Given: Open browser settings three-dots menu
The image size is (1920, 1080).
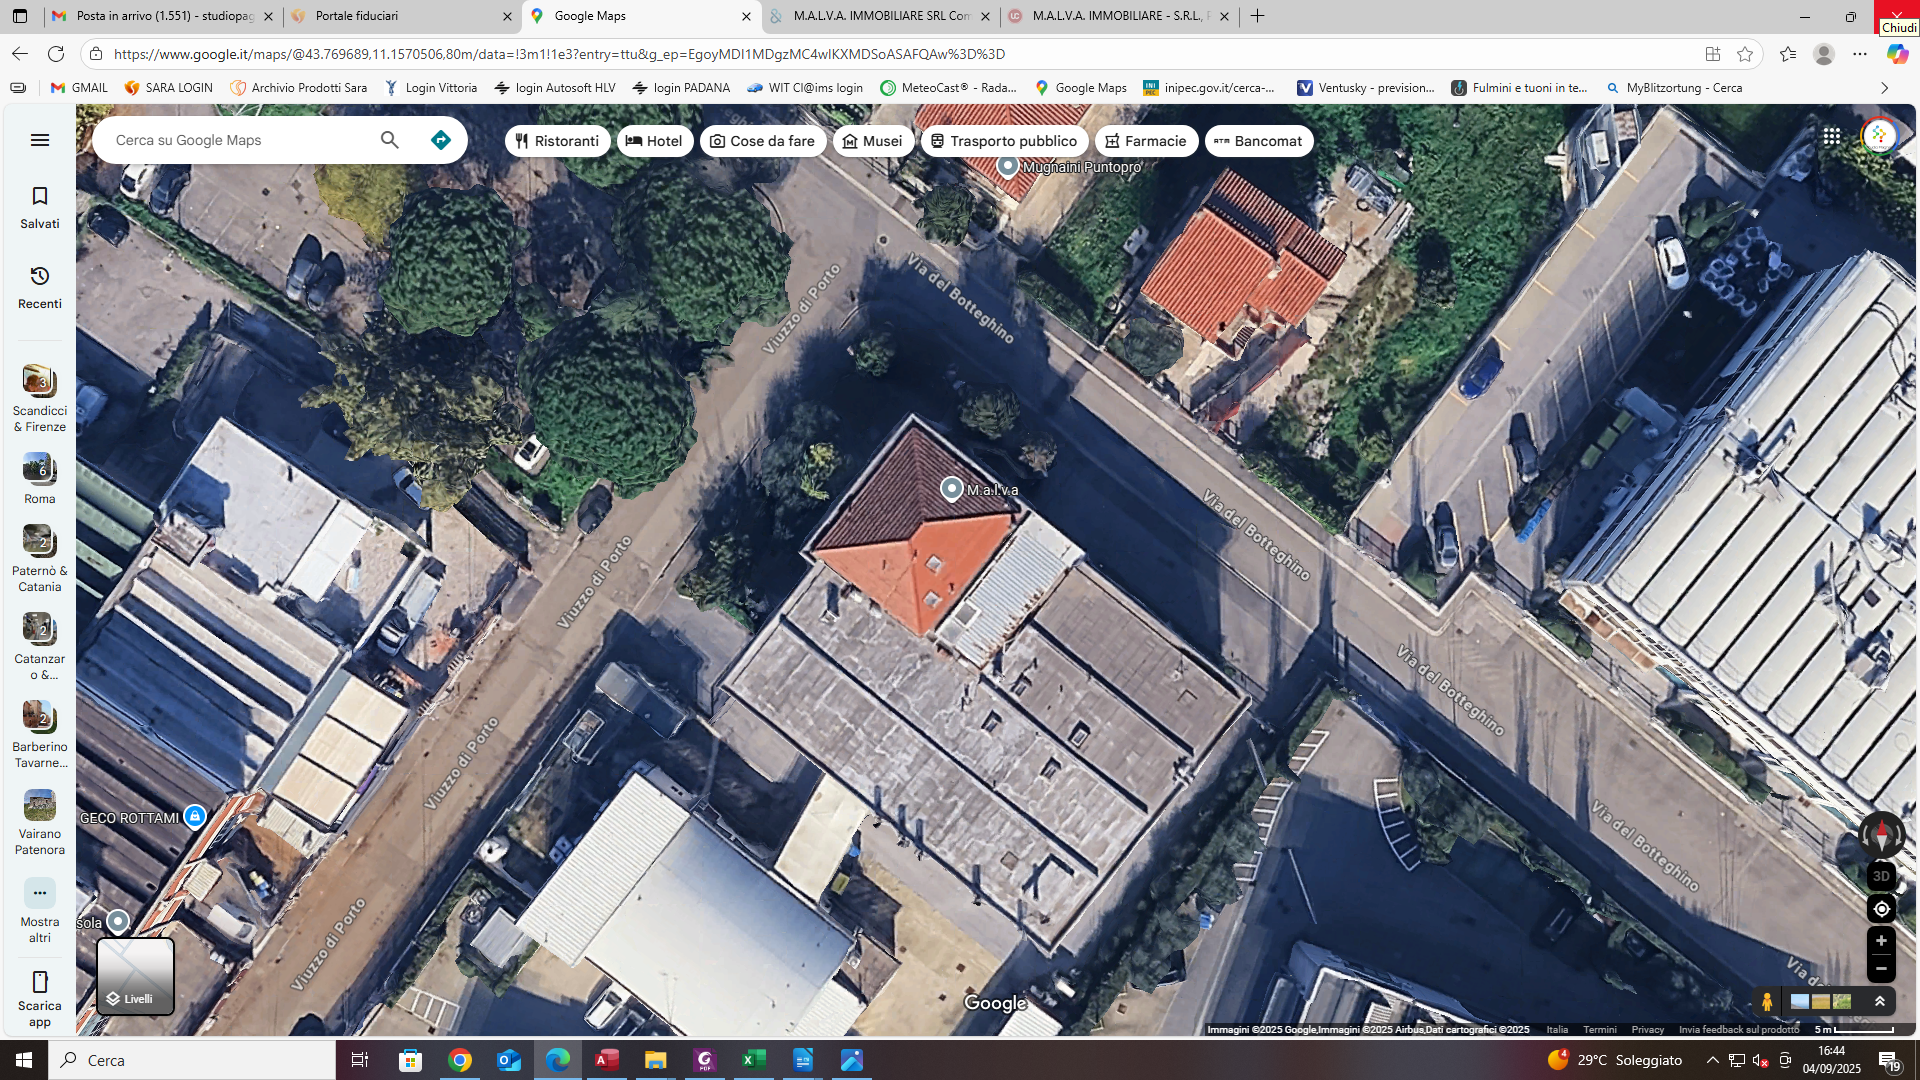Looking at the screenshot, I should (1860, 54).
